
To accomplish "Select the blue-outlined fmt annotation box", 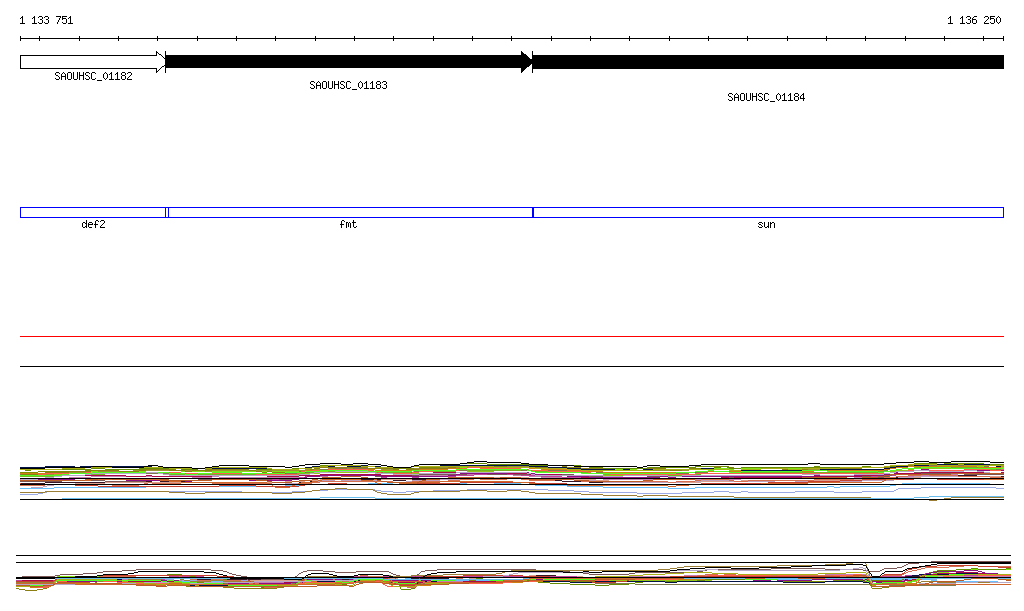I will pos(349,212).
